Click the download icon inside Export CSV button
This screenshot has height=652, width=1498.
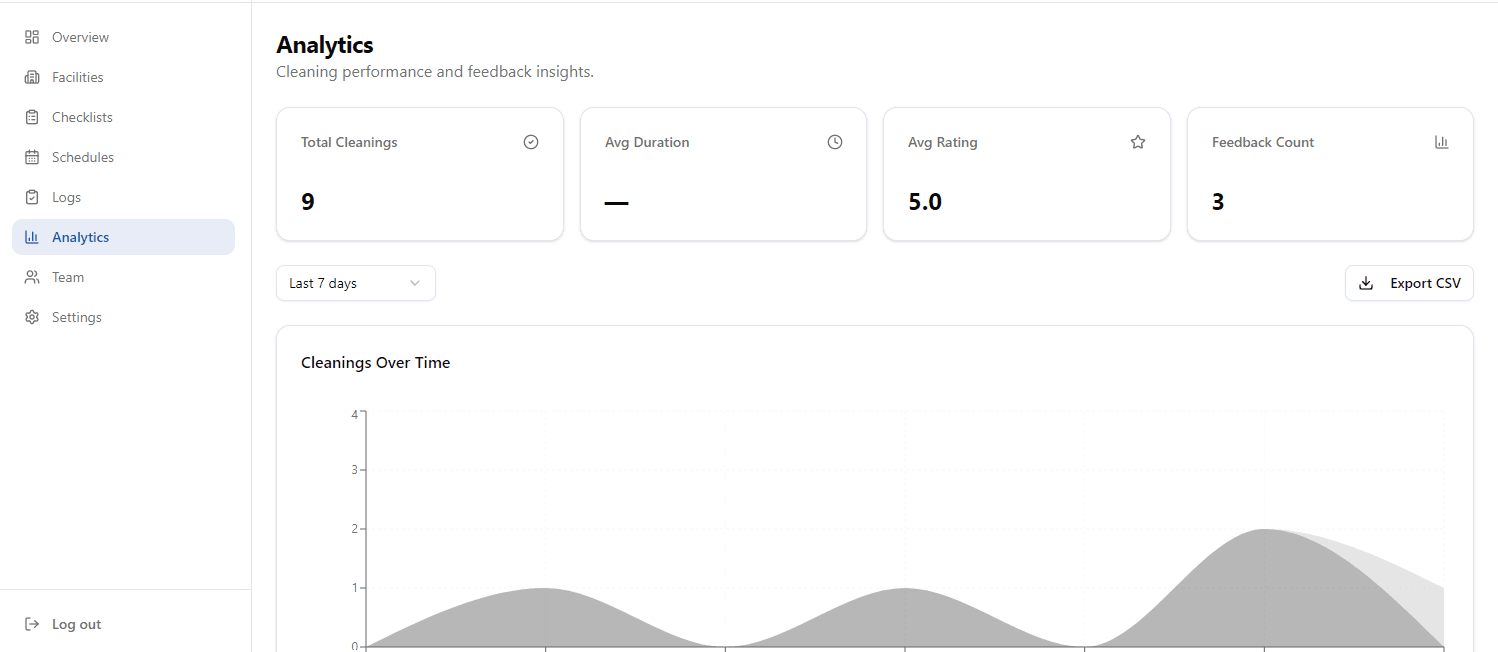click(x=1365, y=282)
